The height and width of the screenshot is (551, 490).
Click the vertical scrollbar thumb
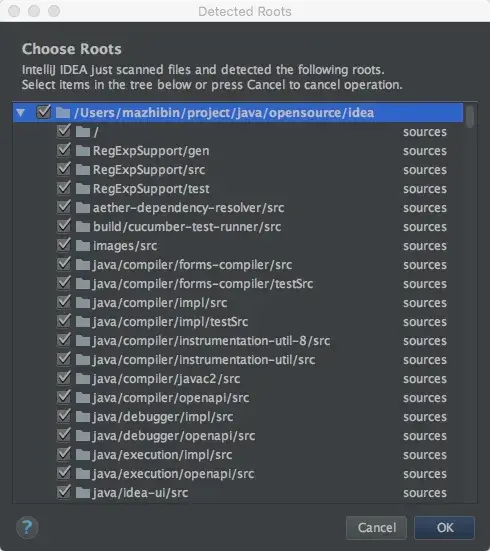pos(470,116)
